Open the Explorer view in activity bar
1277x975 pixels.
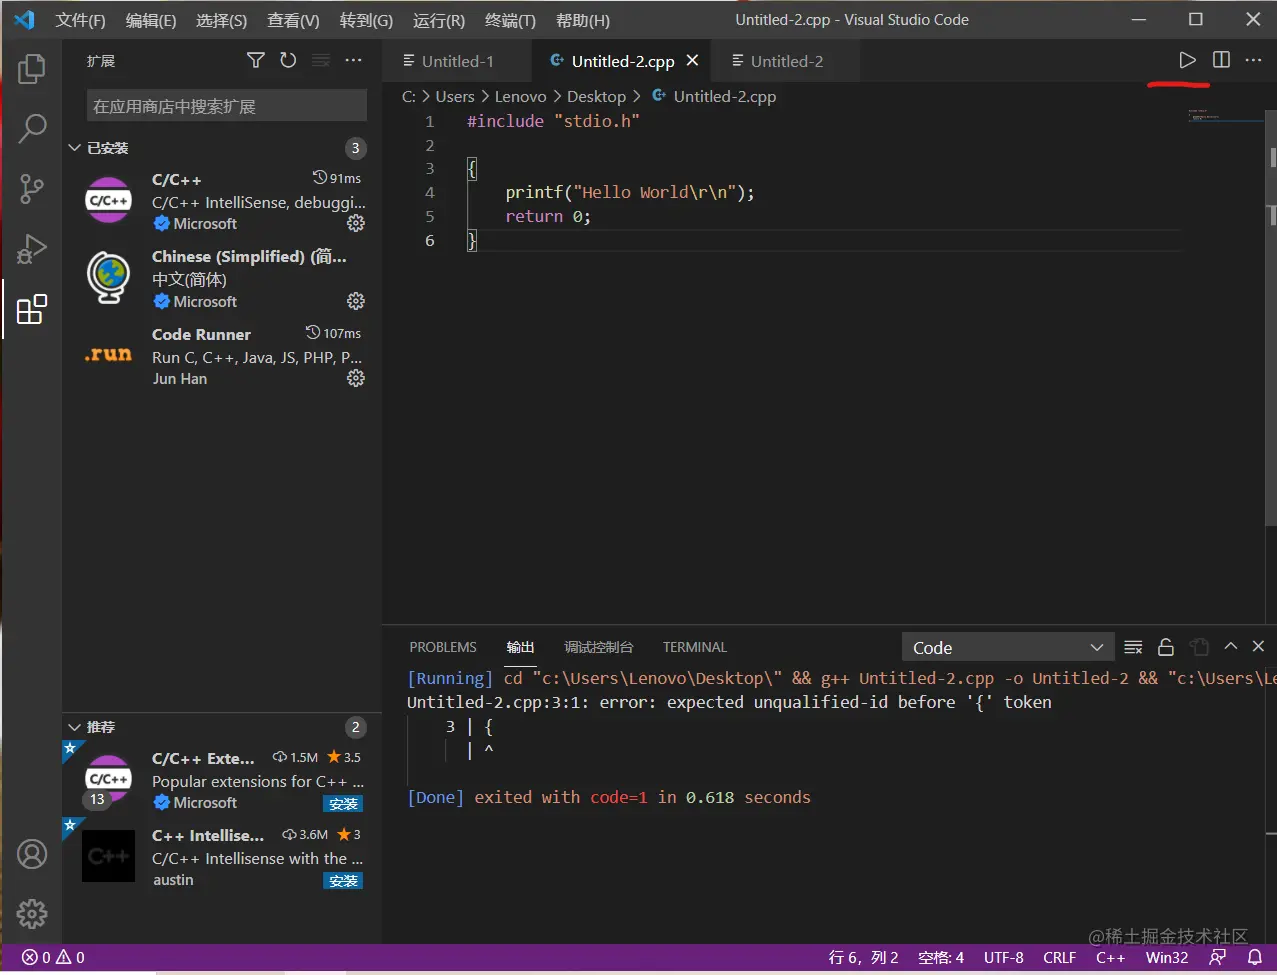coord(32,69)
